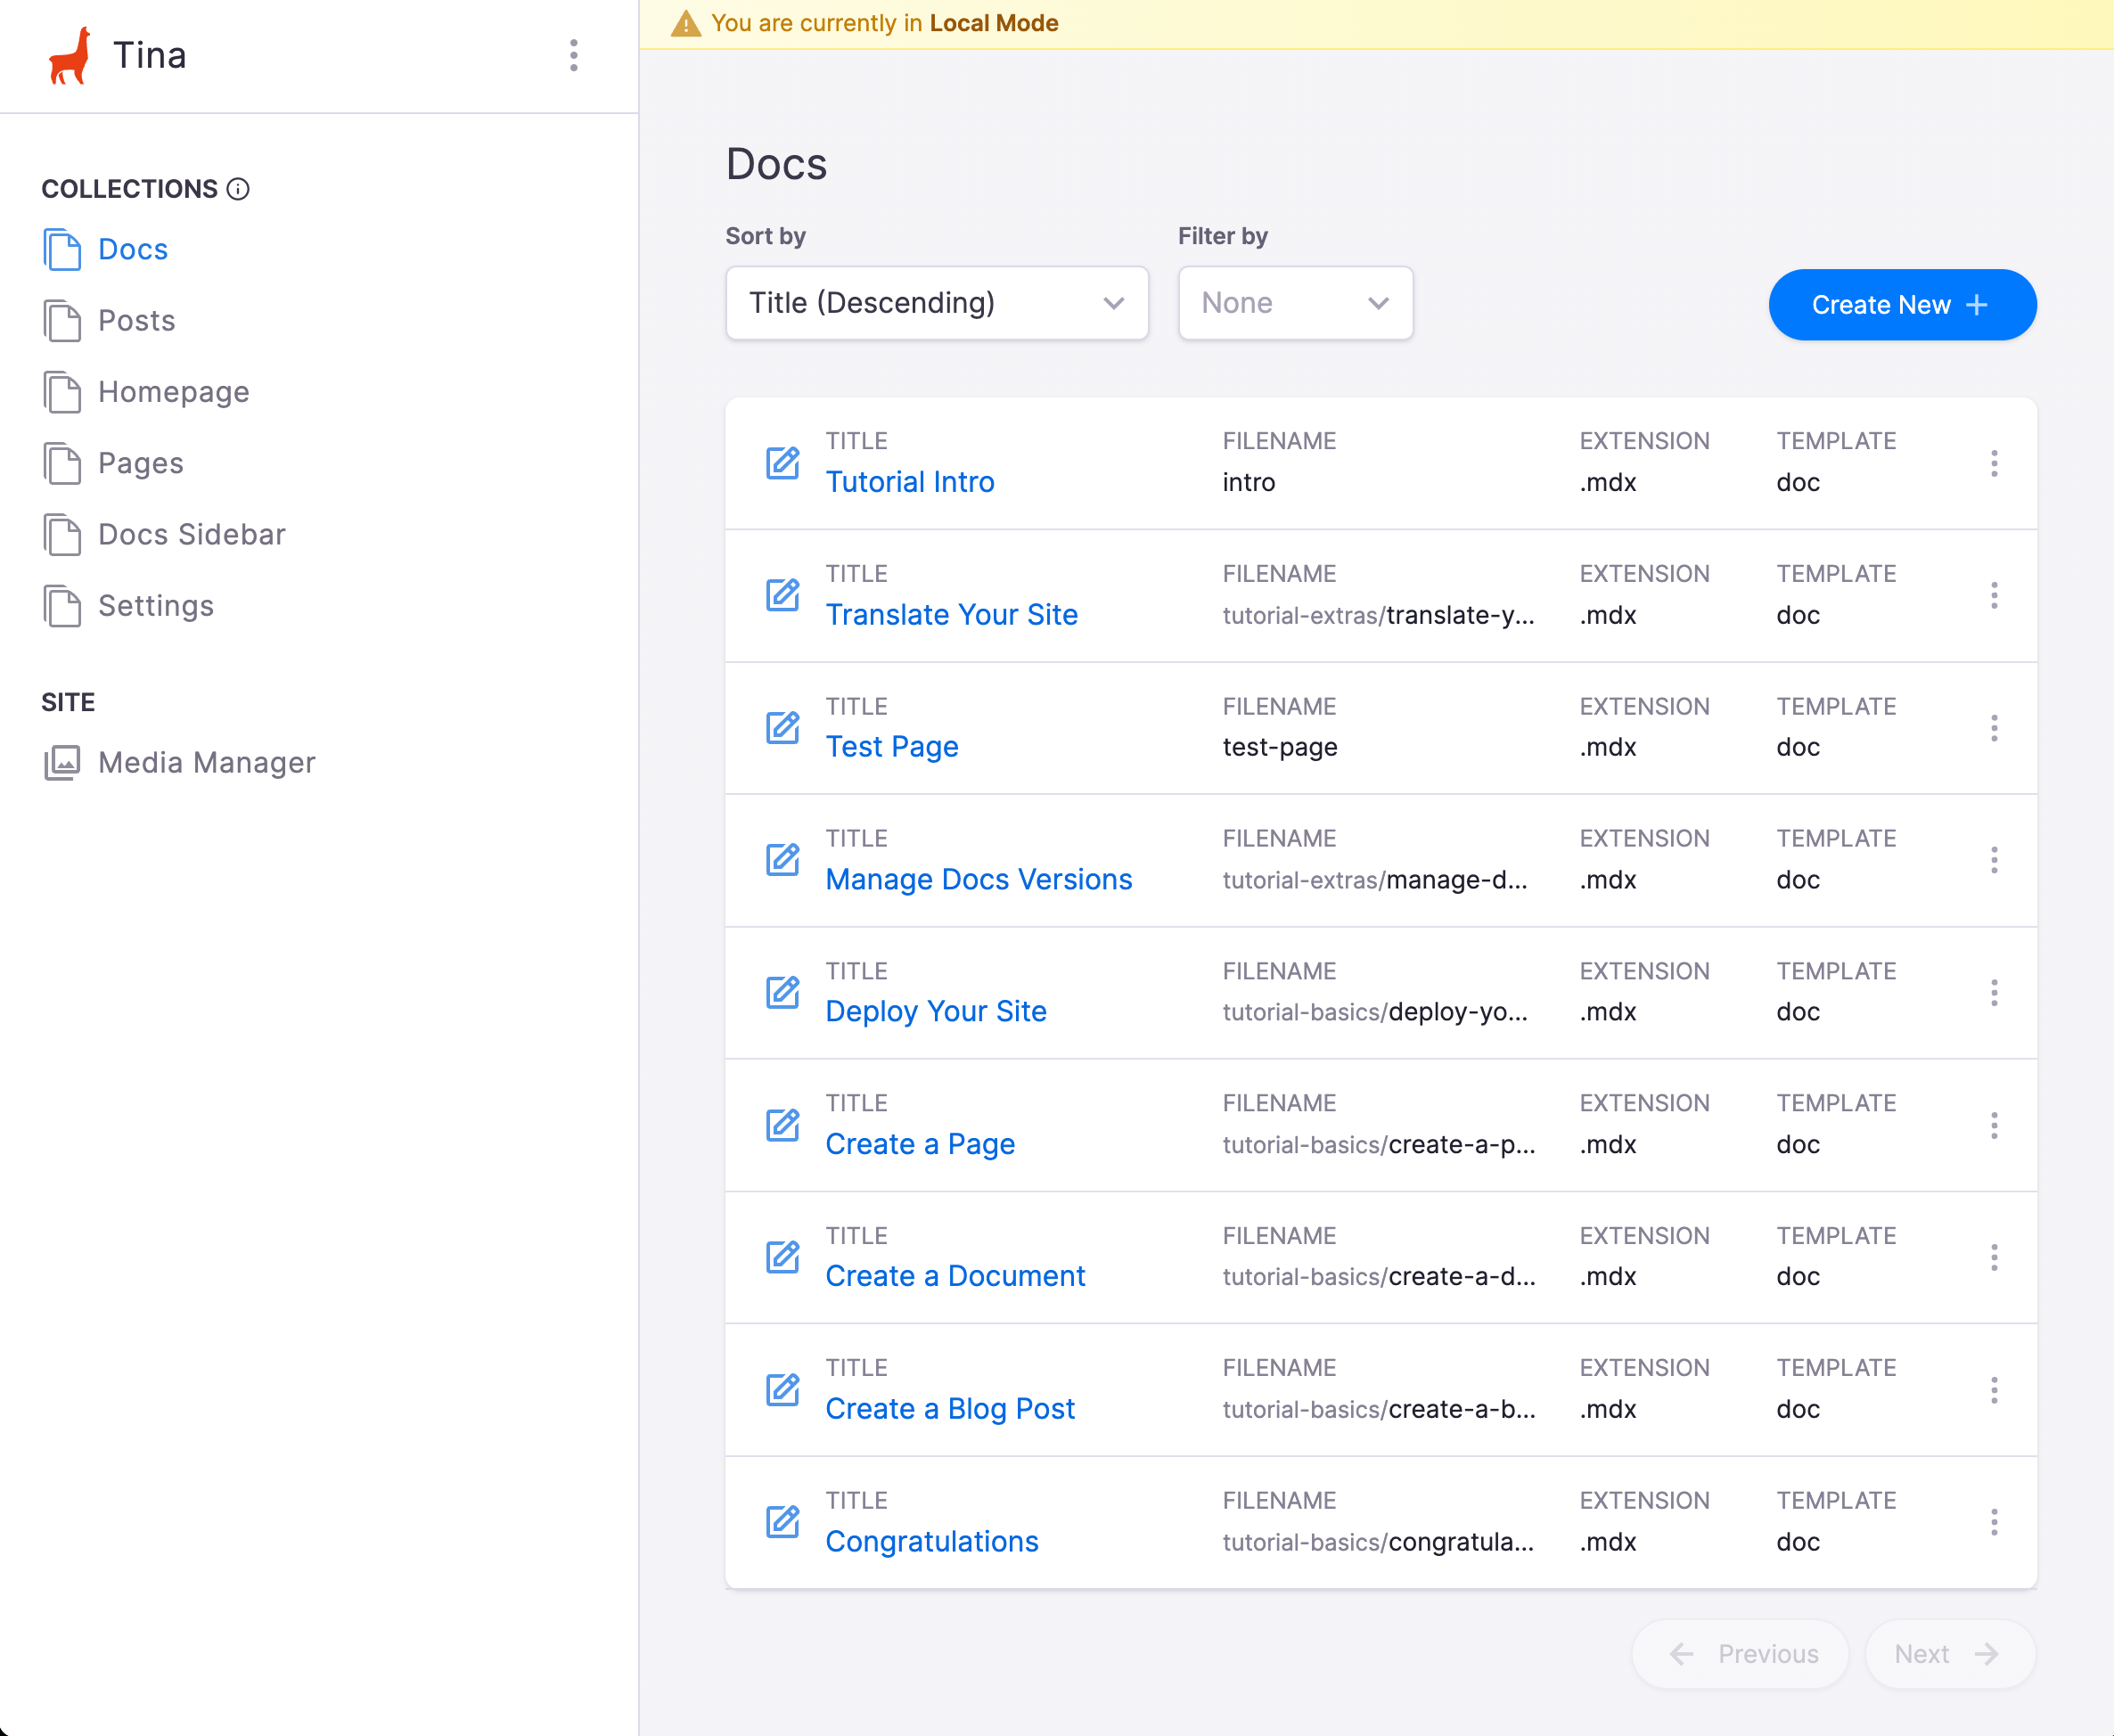Click the Posts collection file icon
This screenshot has width=2114, height=1736.
click(x=62, y=321)
